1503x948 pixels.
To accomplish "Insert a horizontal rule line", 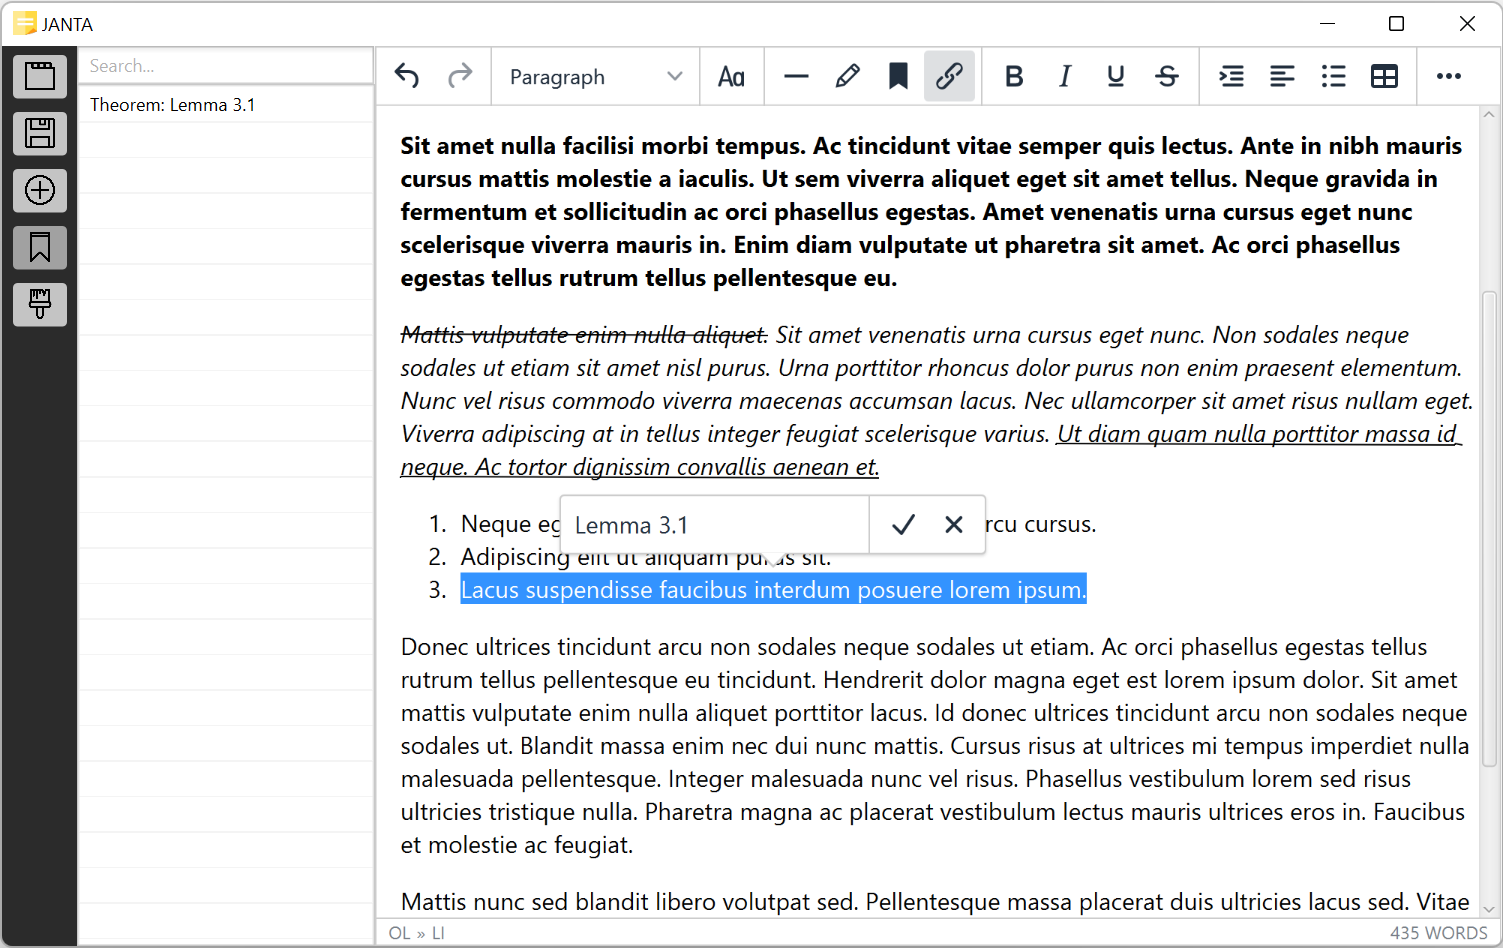I will pyautogui.click(x=796, y=76).
